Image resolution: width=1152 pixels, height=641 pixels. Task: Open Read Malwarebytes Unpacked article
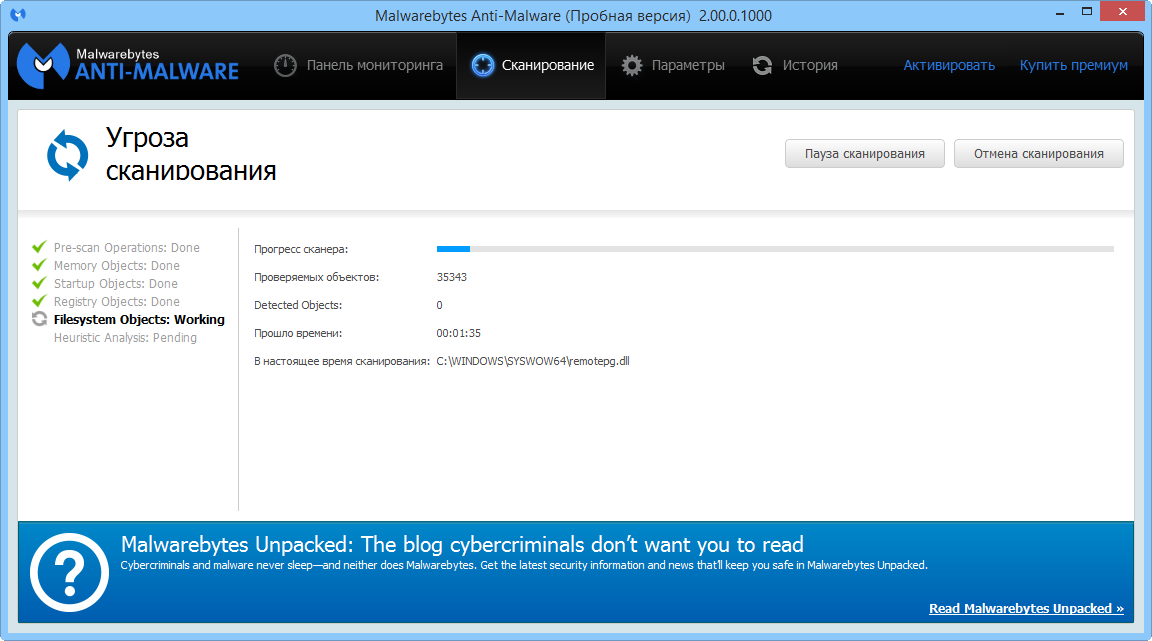coord(1026,608)
